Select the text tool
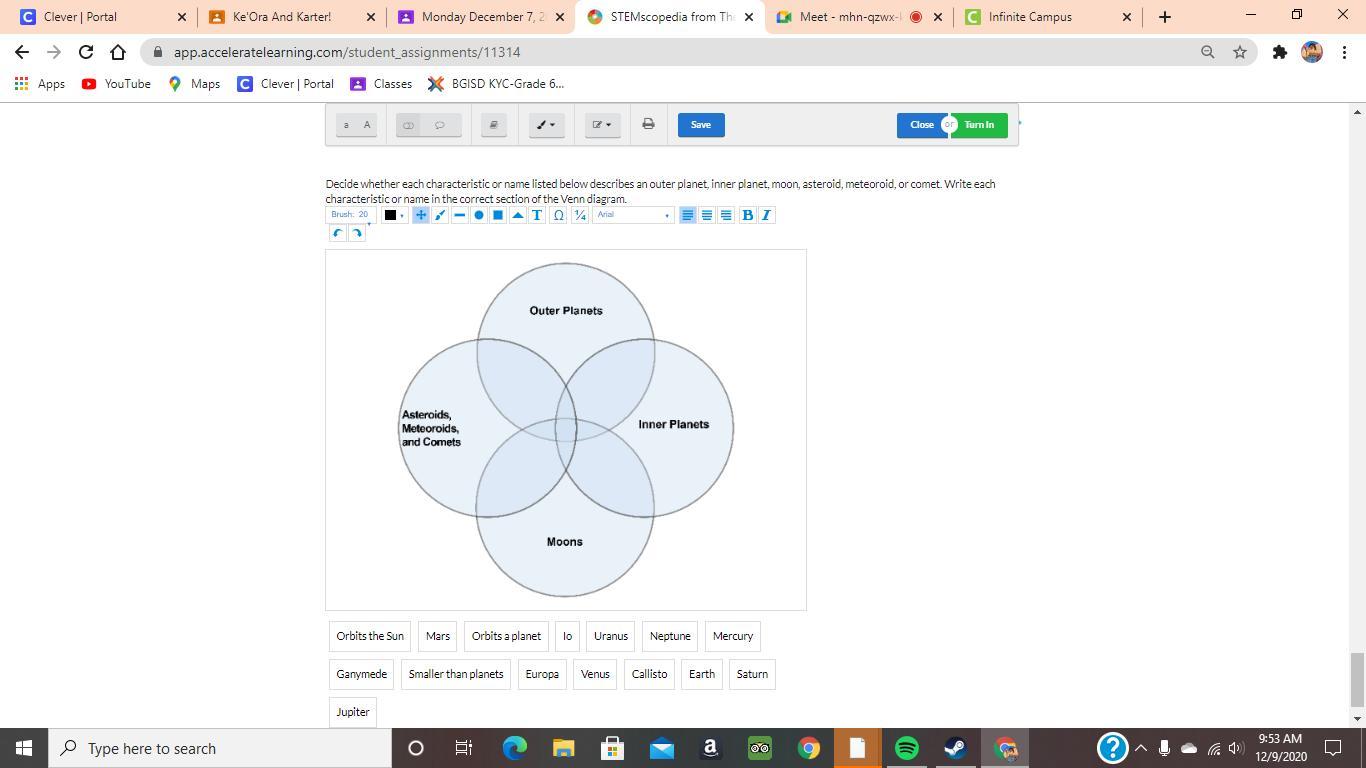This screenshot has width=1366, height=768. pos(537,215)
